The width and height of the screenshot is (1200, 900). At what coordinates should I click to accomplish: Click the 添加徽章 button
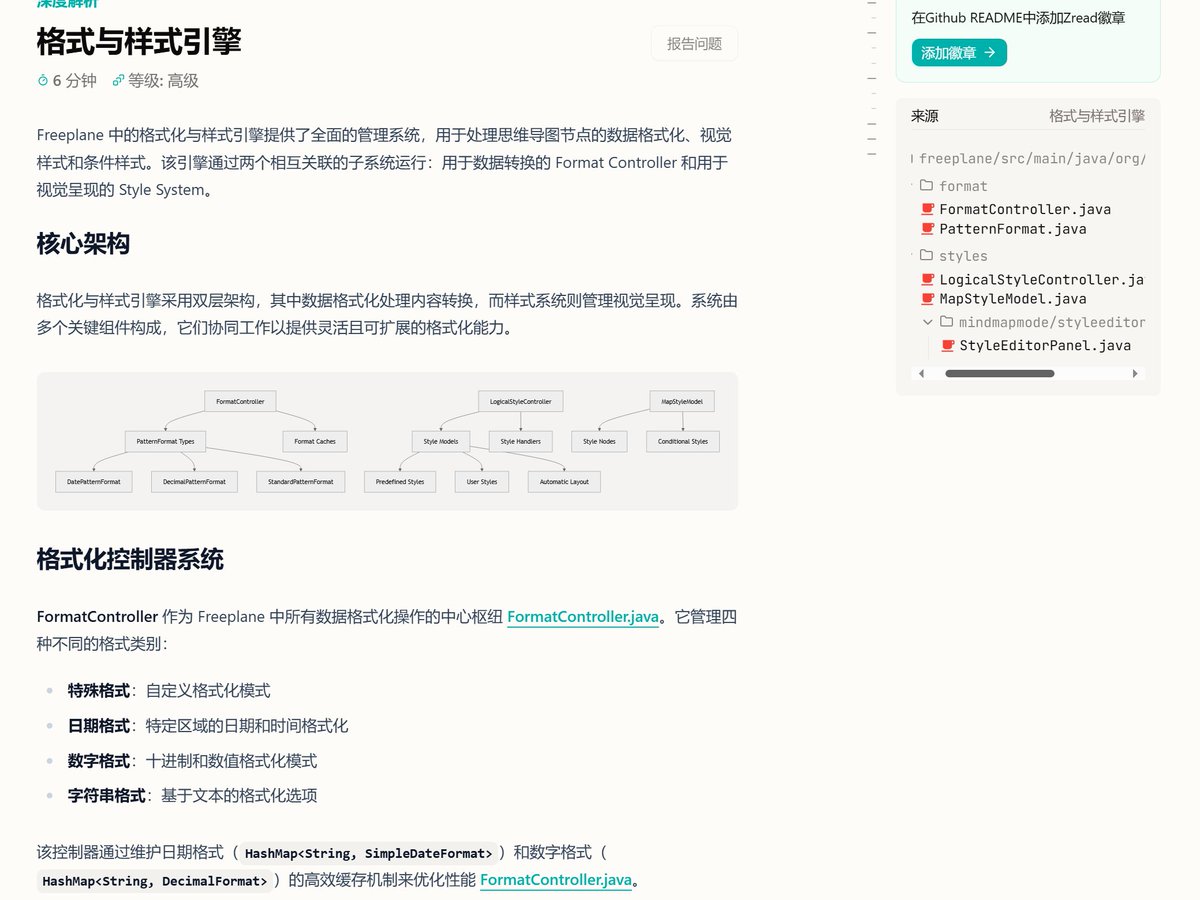(x=959, y=53)
